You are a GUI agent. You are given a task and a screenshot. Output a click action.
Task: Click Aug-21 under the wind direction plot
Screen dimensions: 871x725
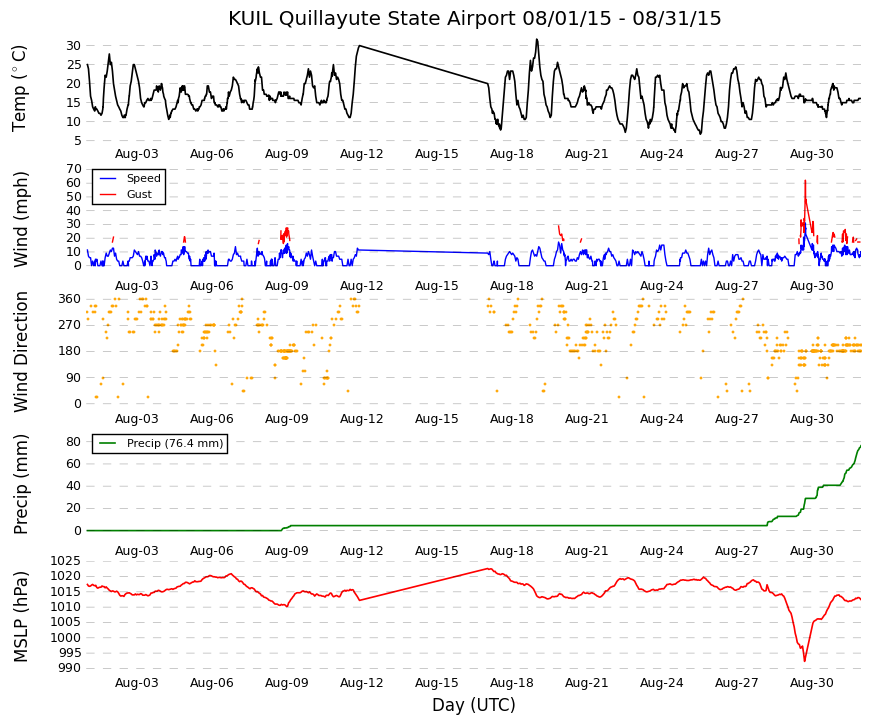pyautogui.click(x=587, y=419)
